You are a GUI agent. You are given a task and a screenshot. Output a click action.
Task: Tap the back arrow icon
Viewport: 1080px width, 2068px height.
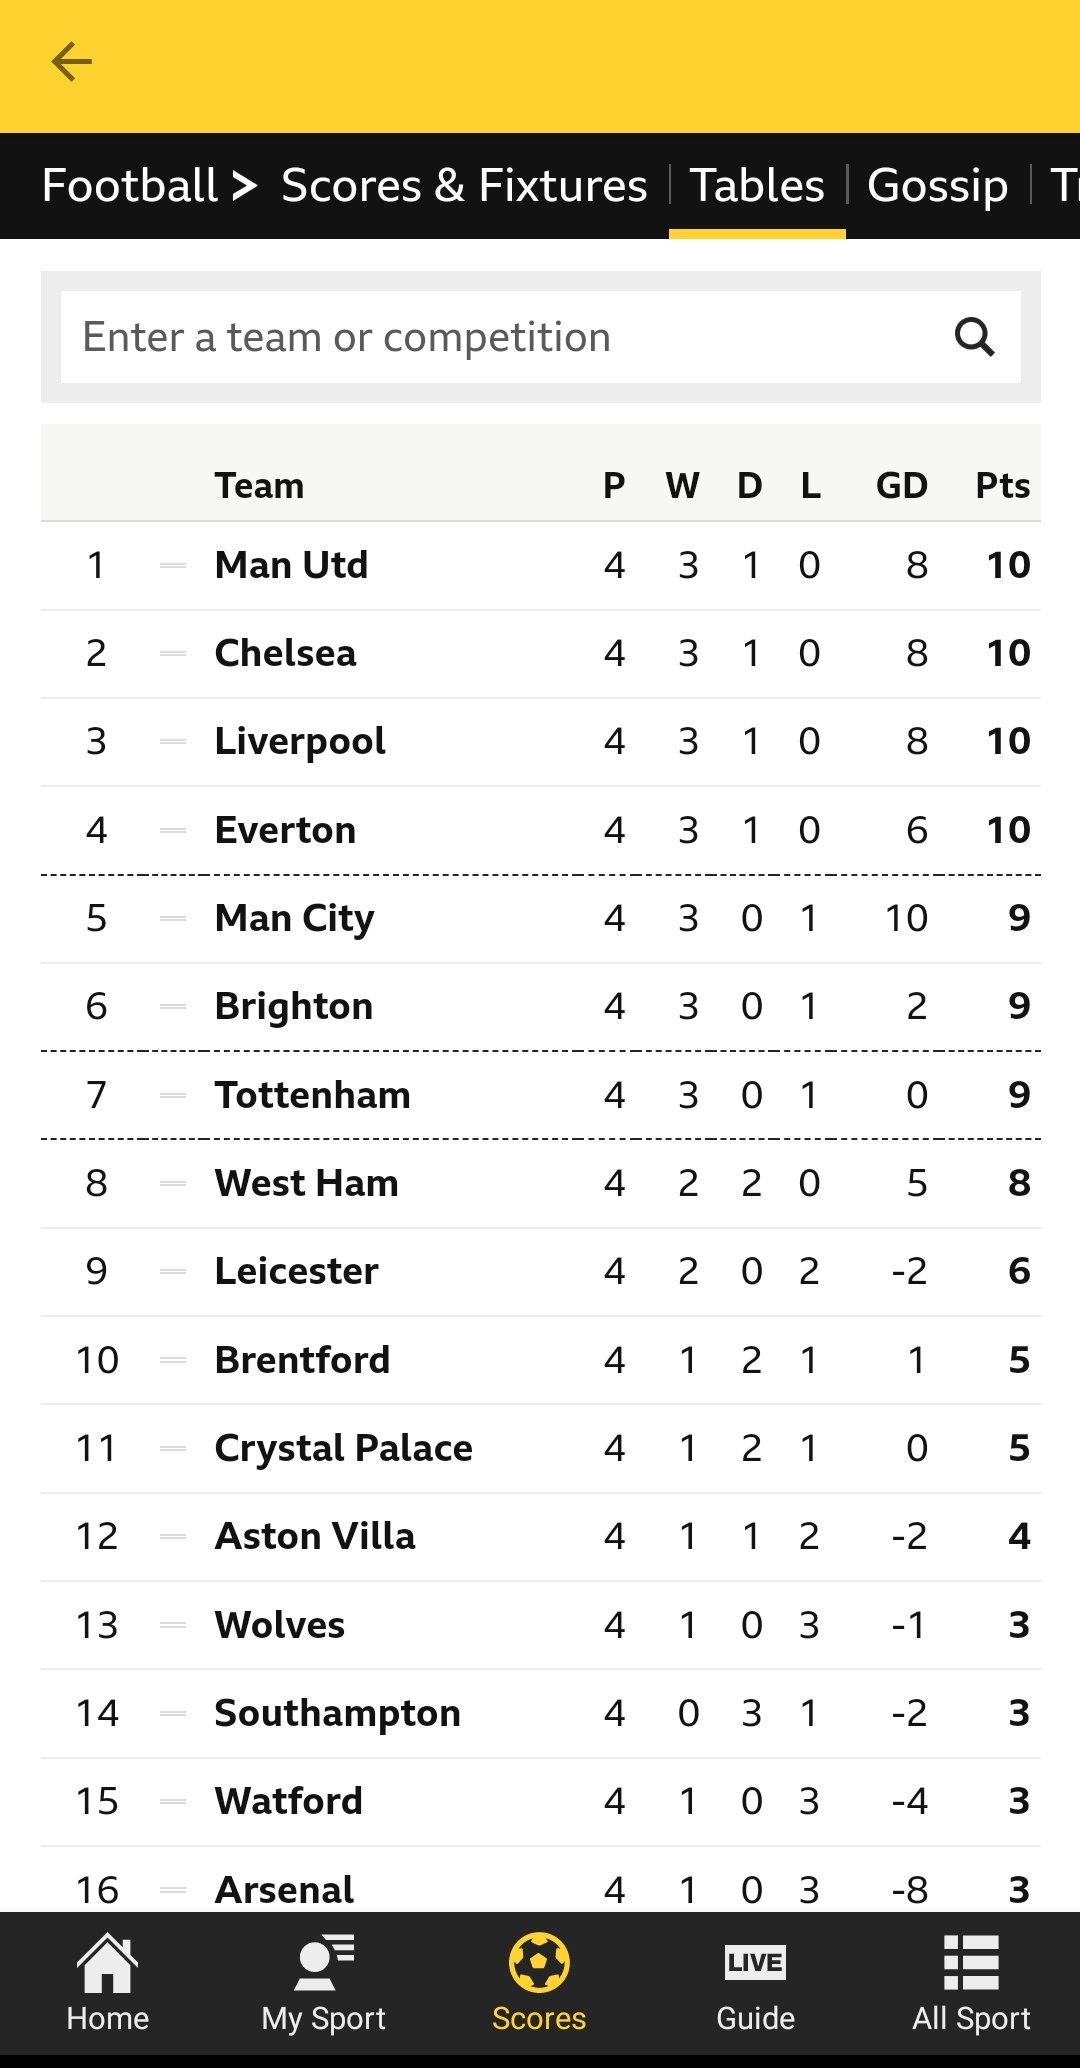[x=72, y=62]
